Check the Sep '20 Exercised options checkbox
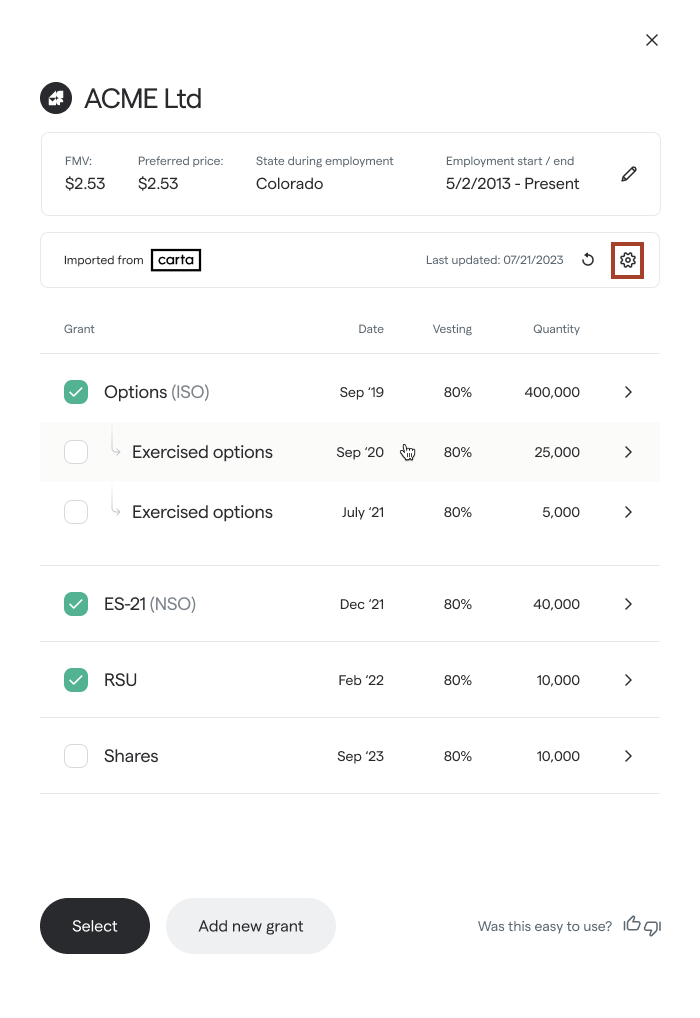The width and height of the screenshot is (700, 1018). pyautogui.click(x=76, y=452)
